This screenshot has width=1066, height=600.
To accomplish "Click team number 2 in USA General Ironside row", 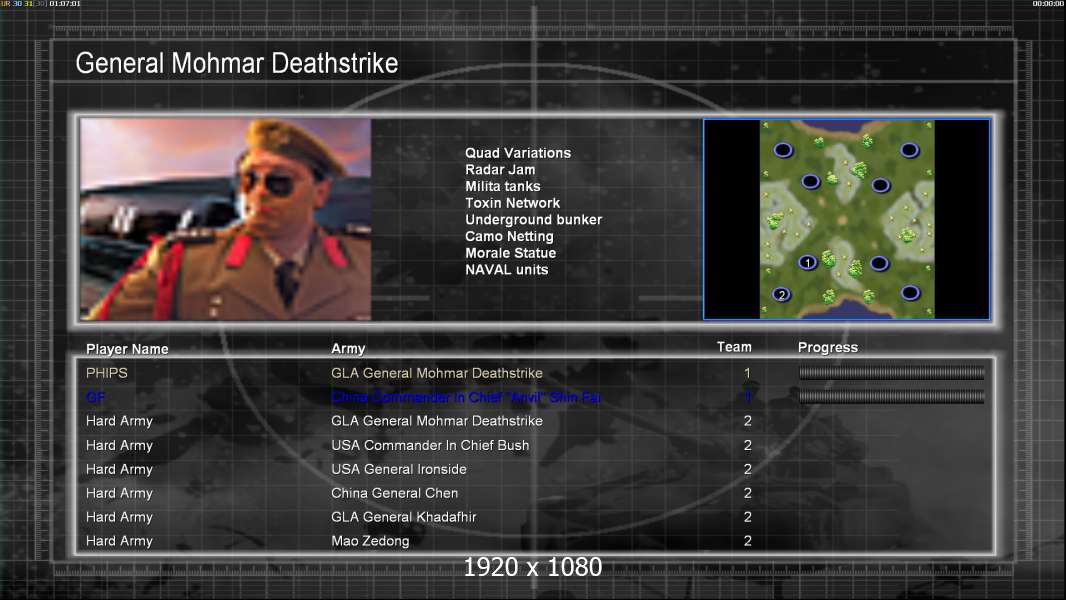I will coord(747,469).
